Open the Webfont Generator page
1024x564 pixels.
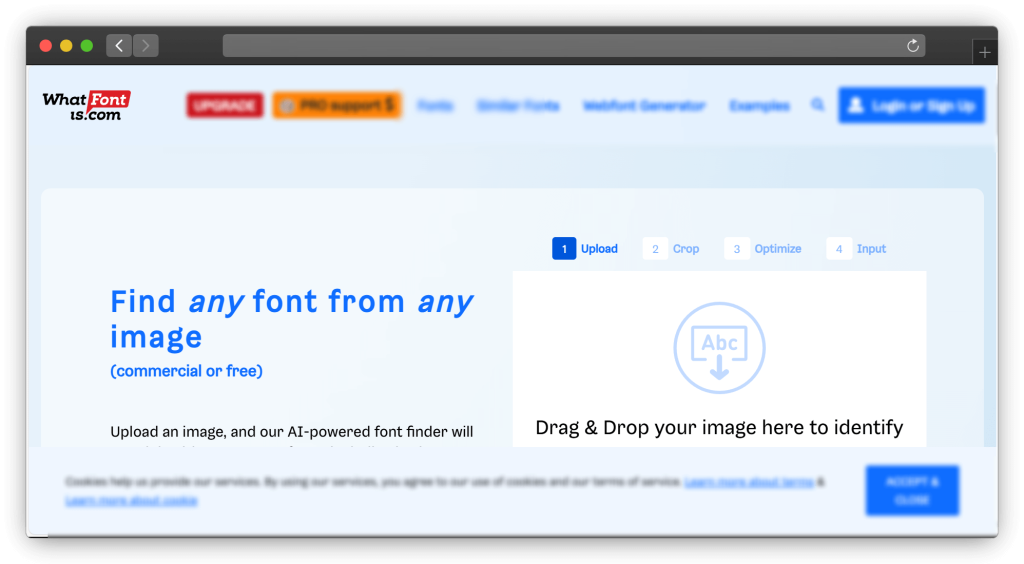pos(644,105)
